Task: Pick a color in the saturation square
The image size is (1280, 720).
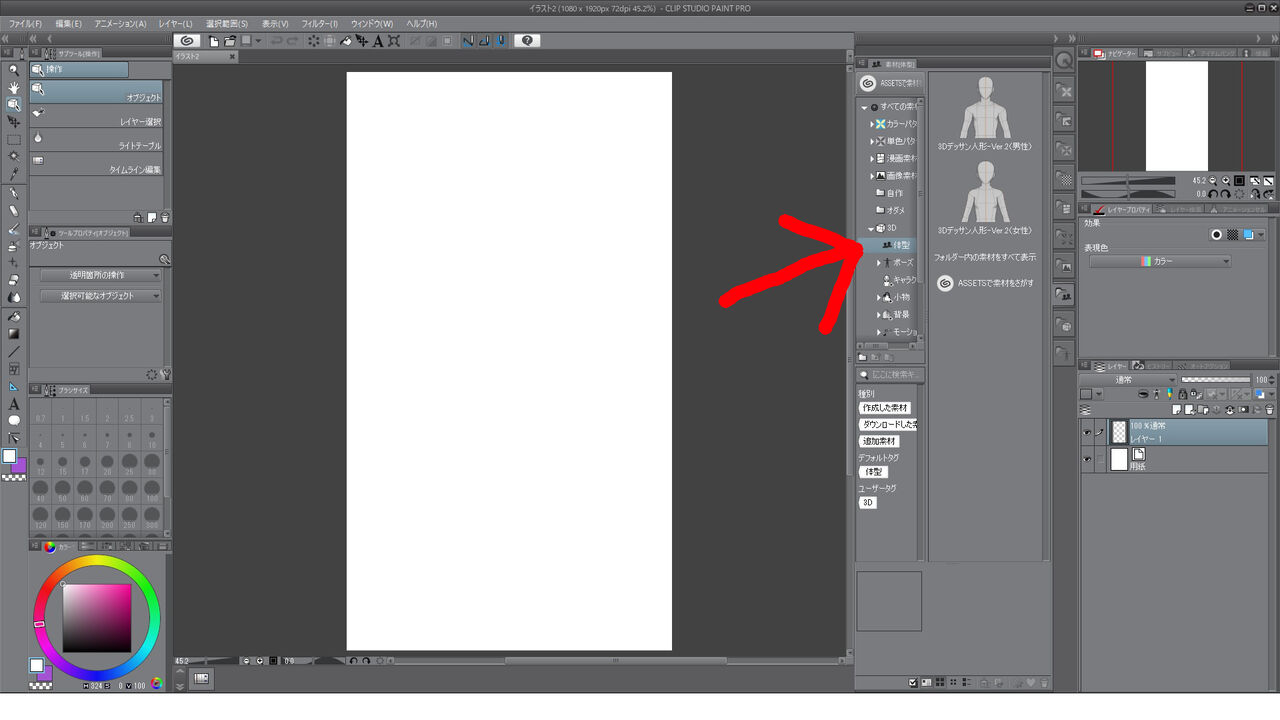Action: point(97,617)
